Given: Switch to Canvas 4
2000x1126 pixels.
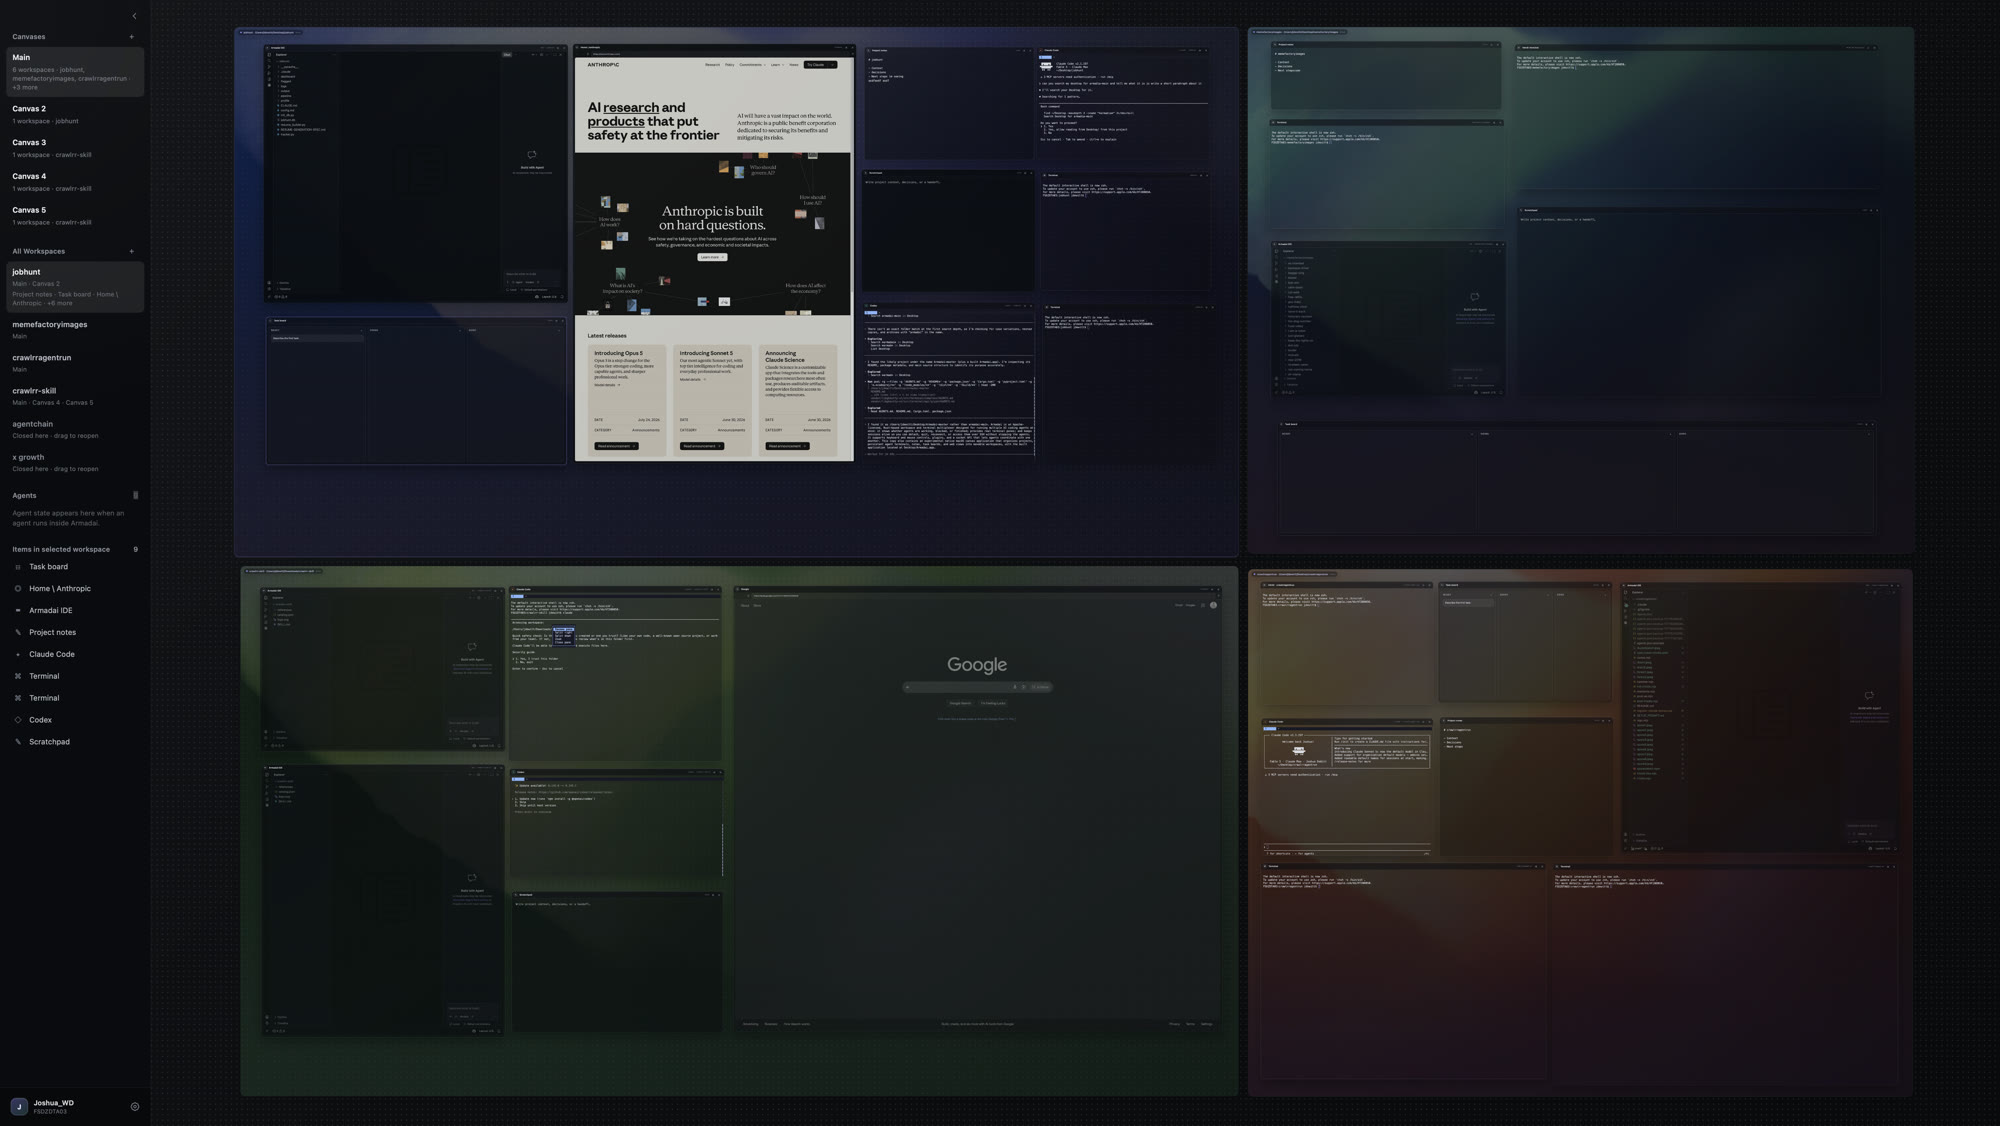Looking at the screenshot, I should (75, 182).
